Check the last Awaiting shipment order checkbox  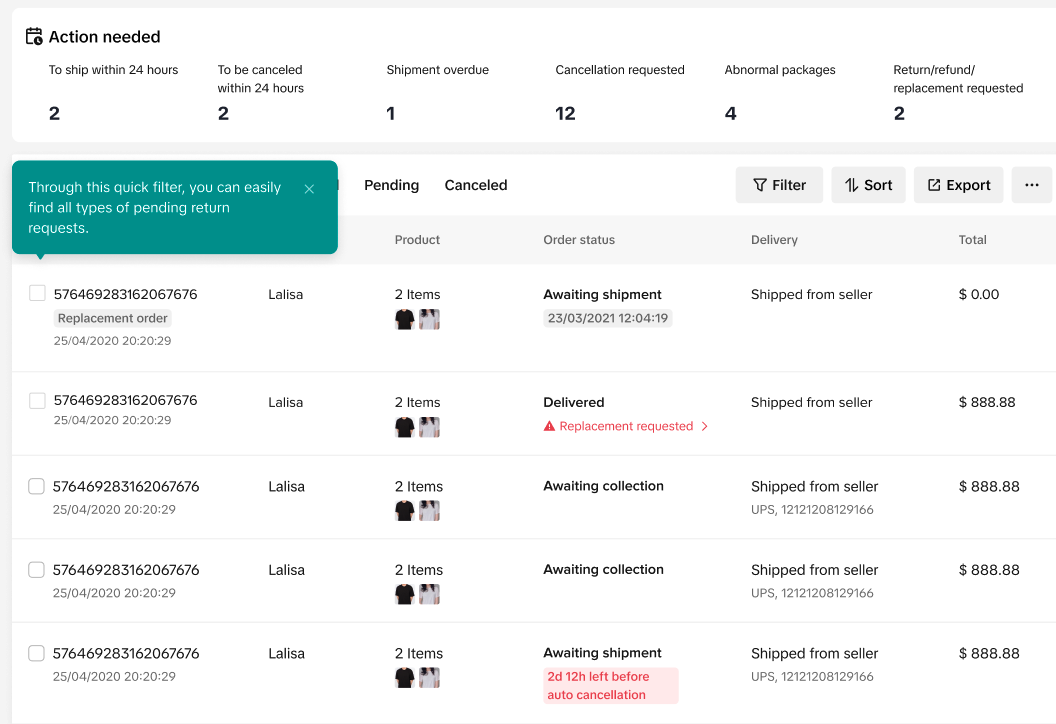pos(37,653)
